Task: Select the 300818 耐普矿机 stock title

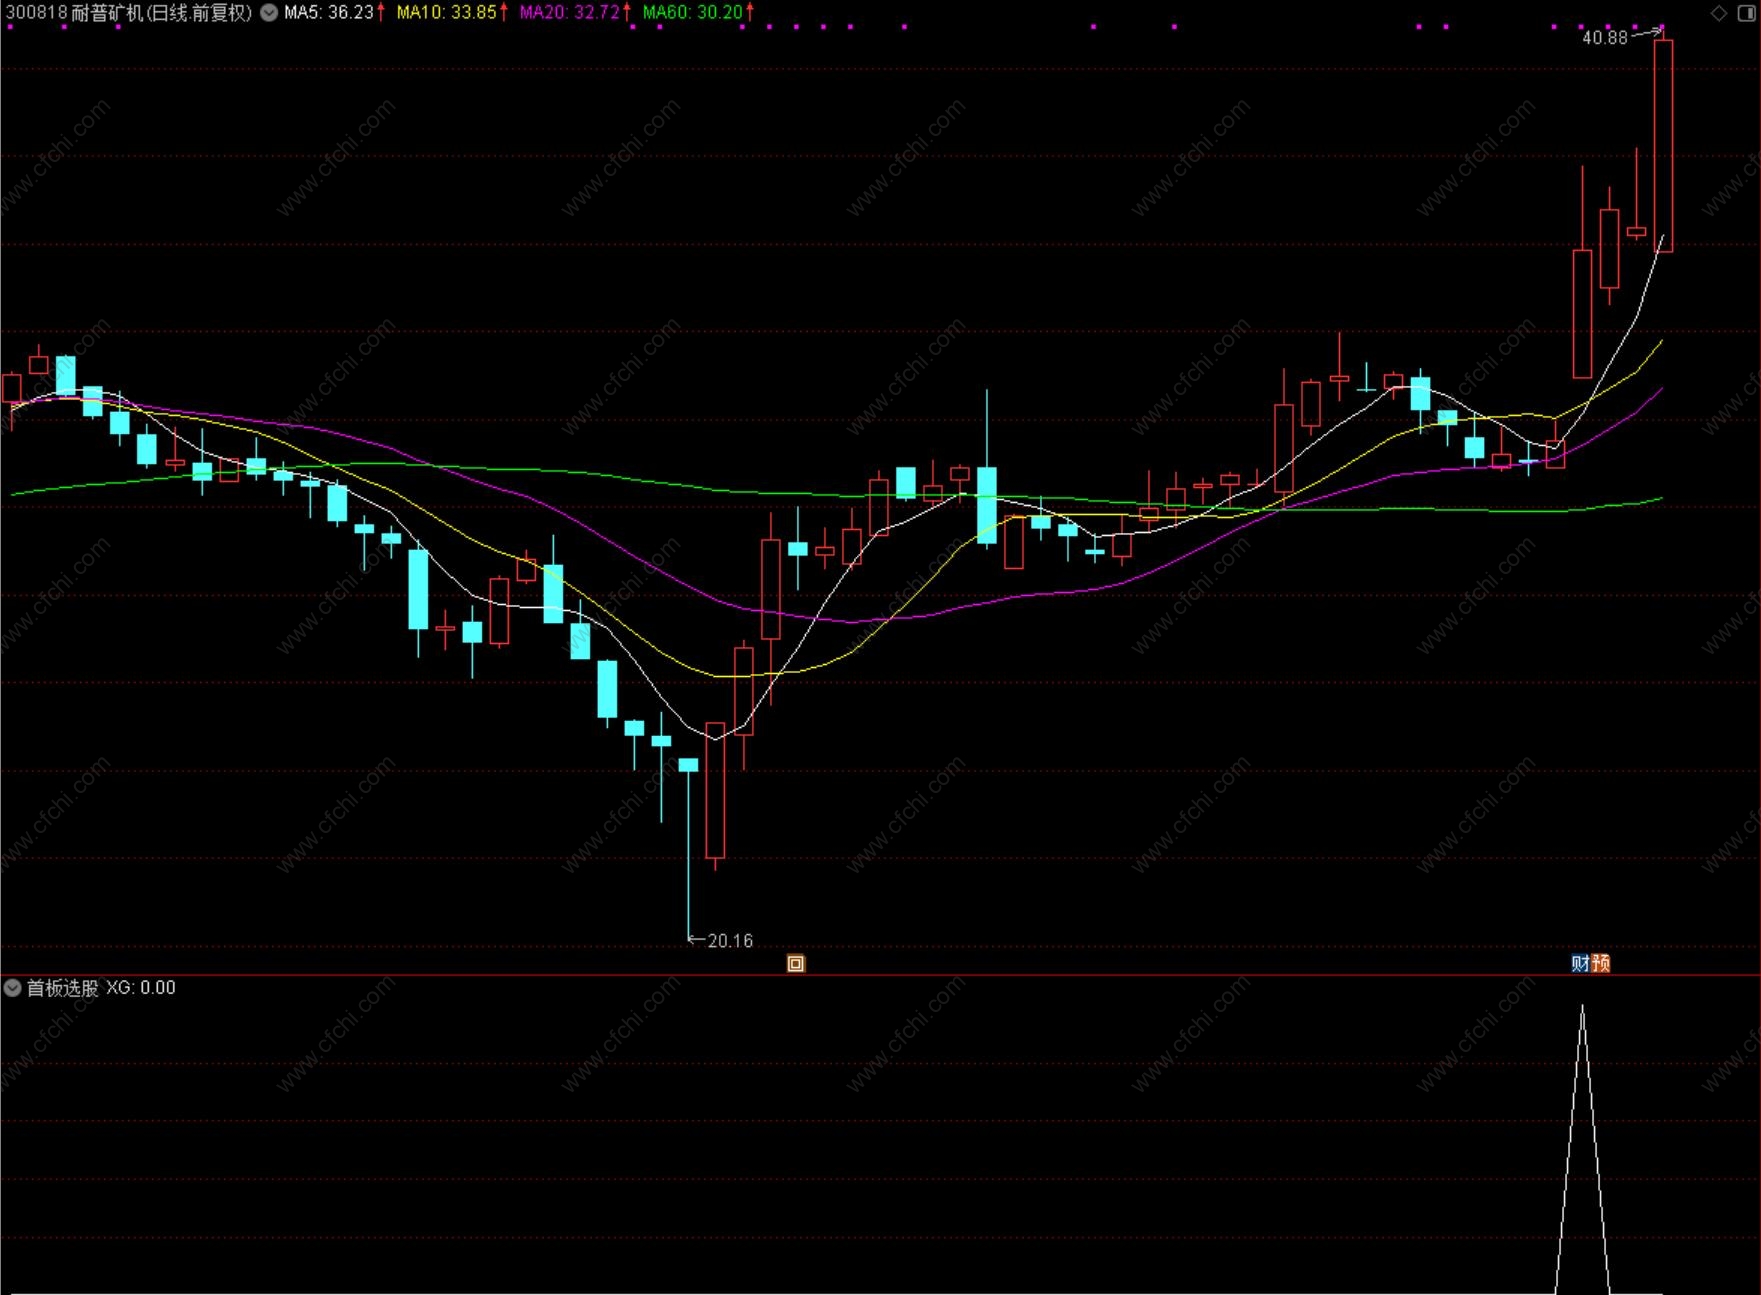Action: click(129, 13)
